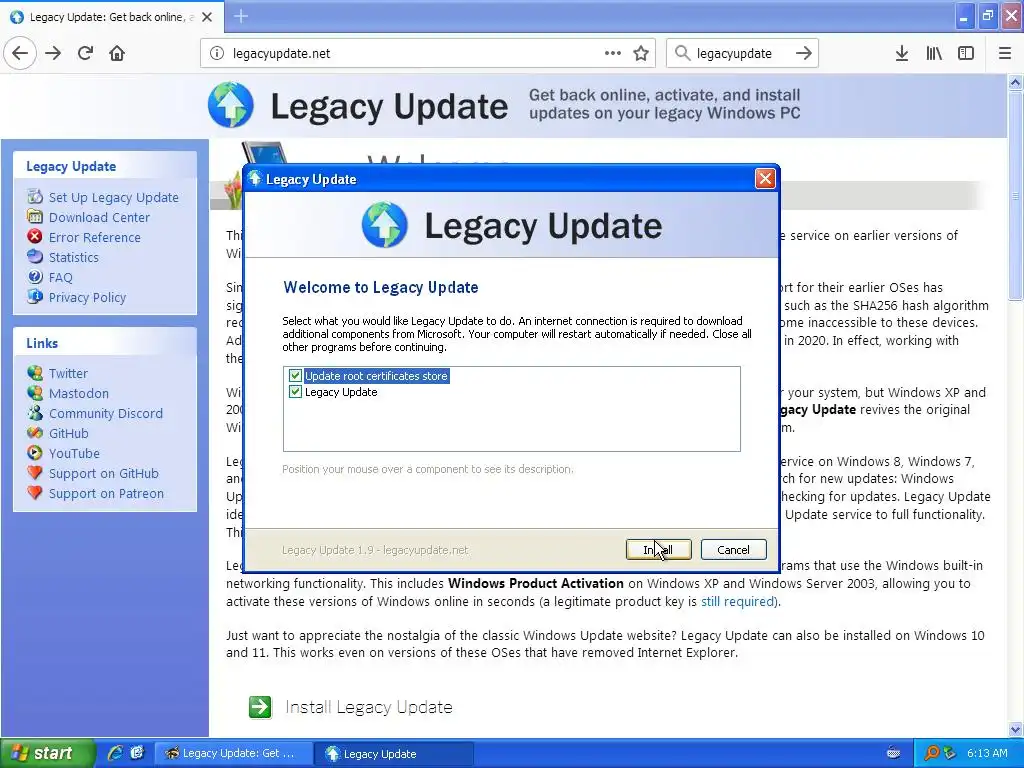Click the YouTube media player icon
Viewport: 1024px width, 768px height.
pyautogui.click(x=35, y=453)
